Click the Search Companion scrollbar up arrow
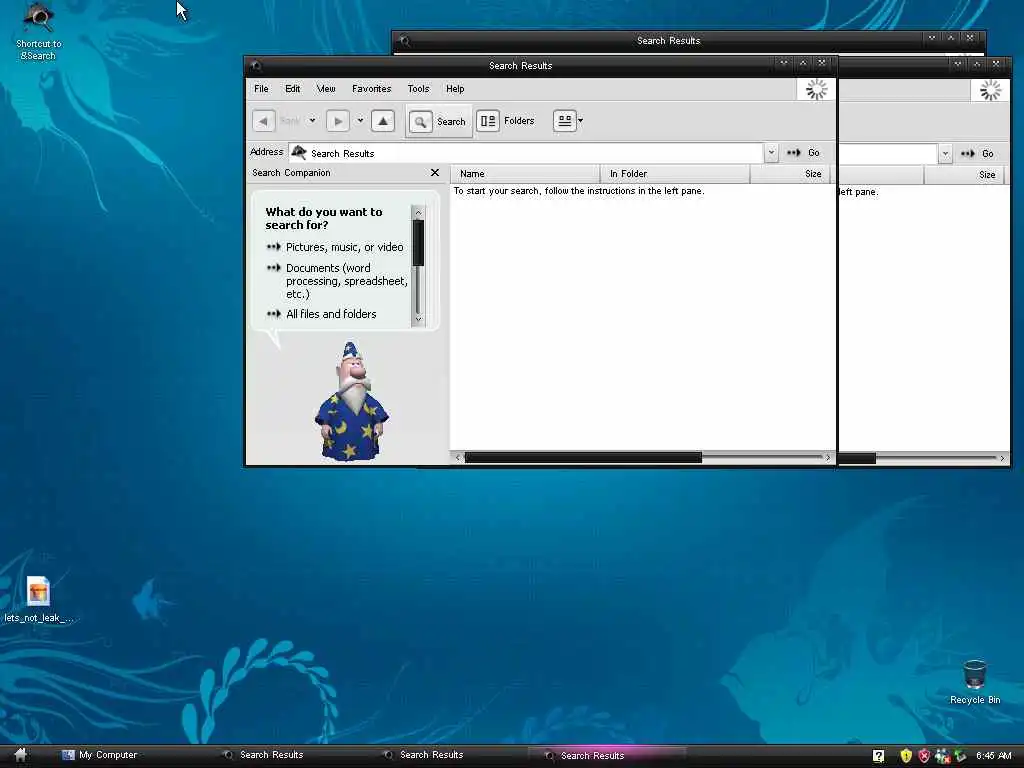This screenshot has height=768, width=1024. point(419,212)
